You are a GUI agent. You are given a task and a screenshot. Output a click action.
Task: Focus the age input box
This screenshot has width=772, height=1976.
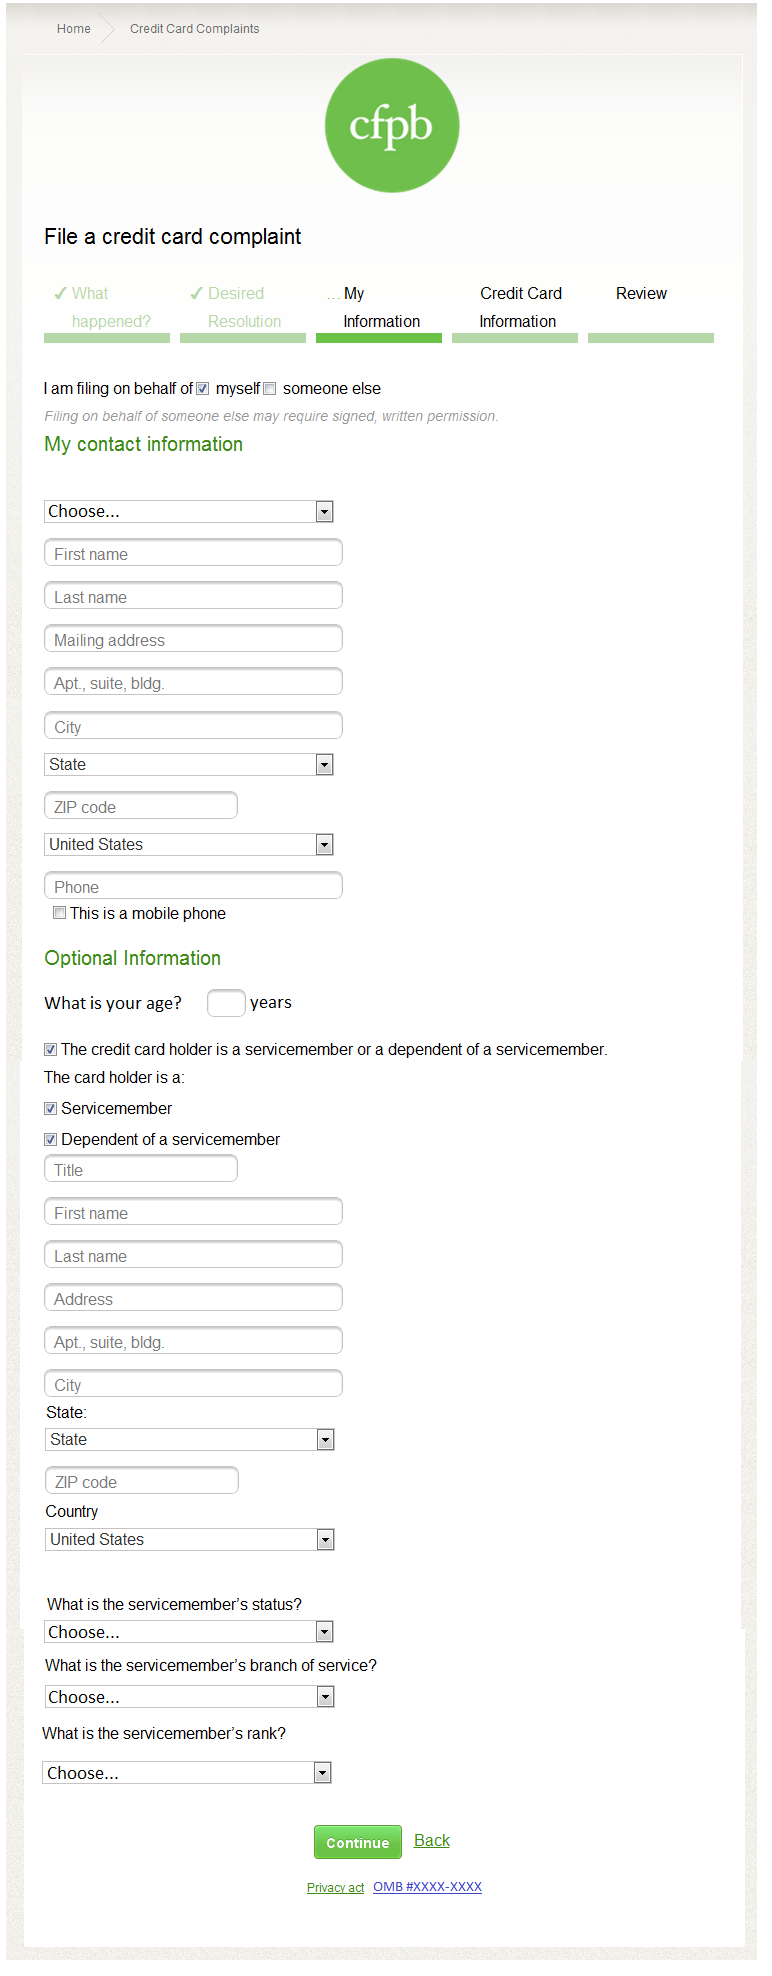[226, 1003]
